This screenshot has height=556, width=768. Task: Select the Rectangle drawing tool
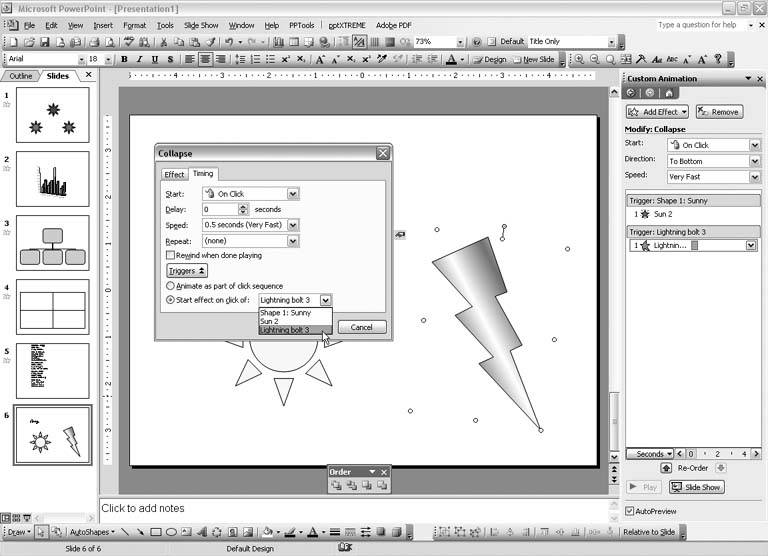tap(156, 532)
